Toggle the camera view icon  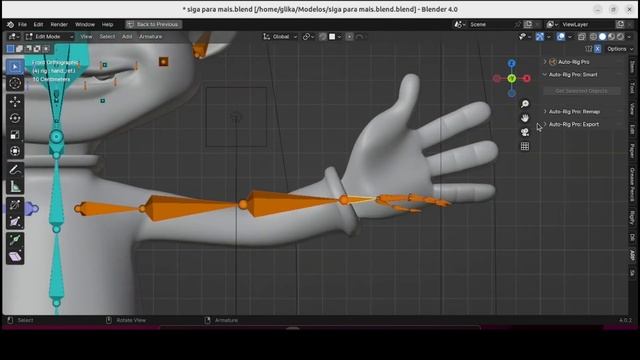[525, 132]
